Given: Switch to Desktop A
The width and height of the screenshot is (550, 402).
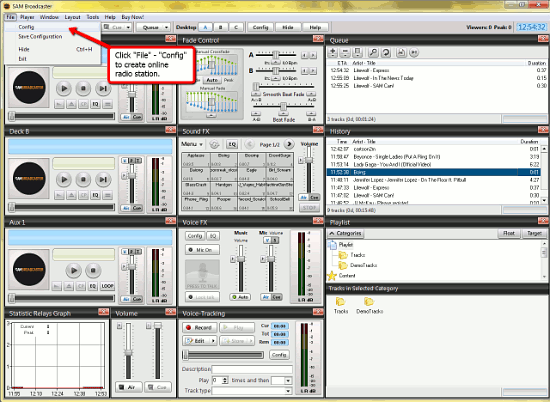Looking at the screenshot, I should pos(206,27).
